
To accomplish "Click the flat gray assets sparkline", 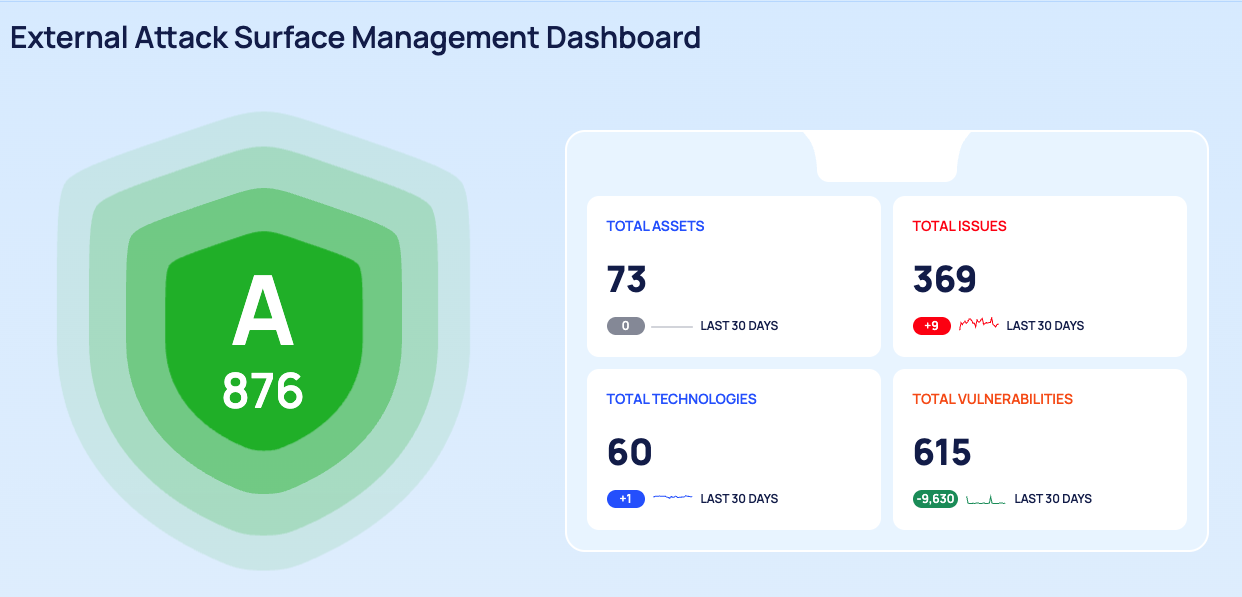I will click(673, 327).
